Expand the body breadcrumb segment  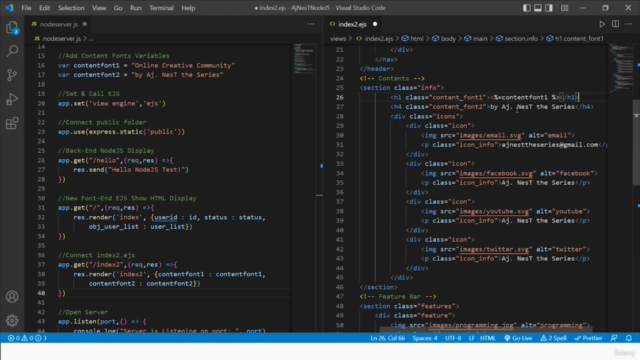[448, 38]
